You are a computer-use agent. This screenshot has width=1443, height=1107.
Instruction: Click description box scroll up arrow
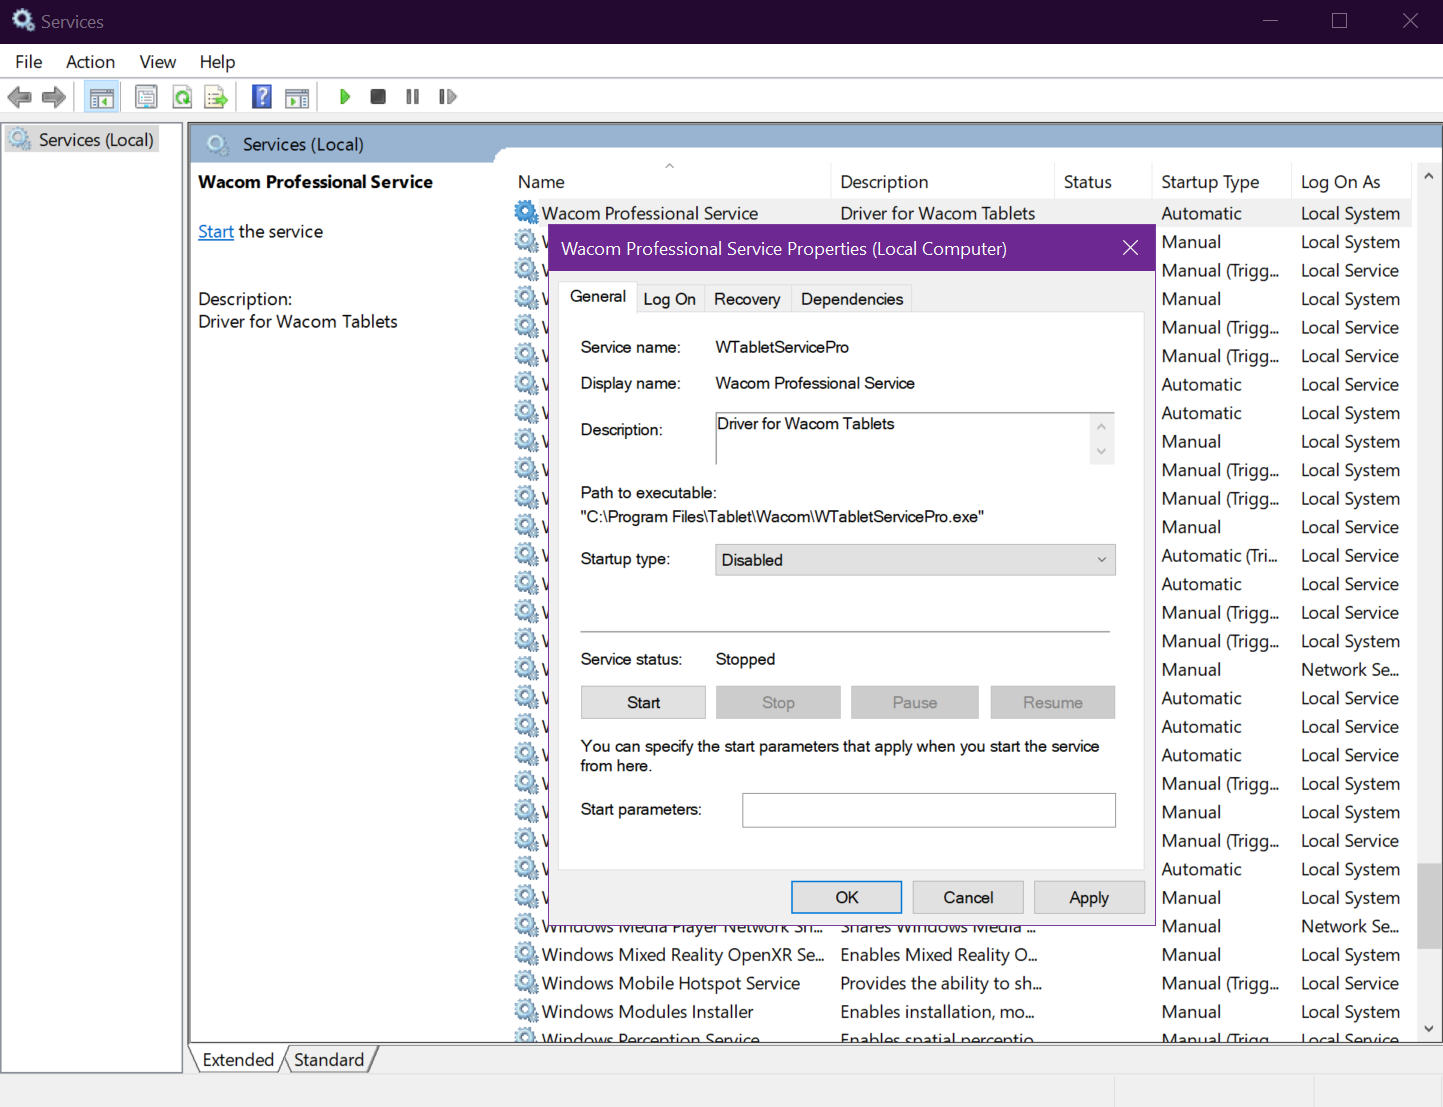(1101, 426)
